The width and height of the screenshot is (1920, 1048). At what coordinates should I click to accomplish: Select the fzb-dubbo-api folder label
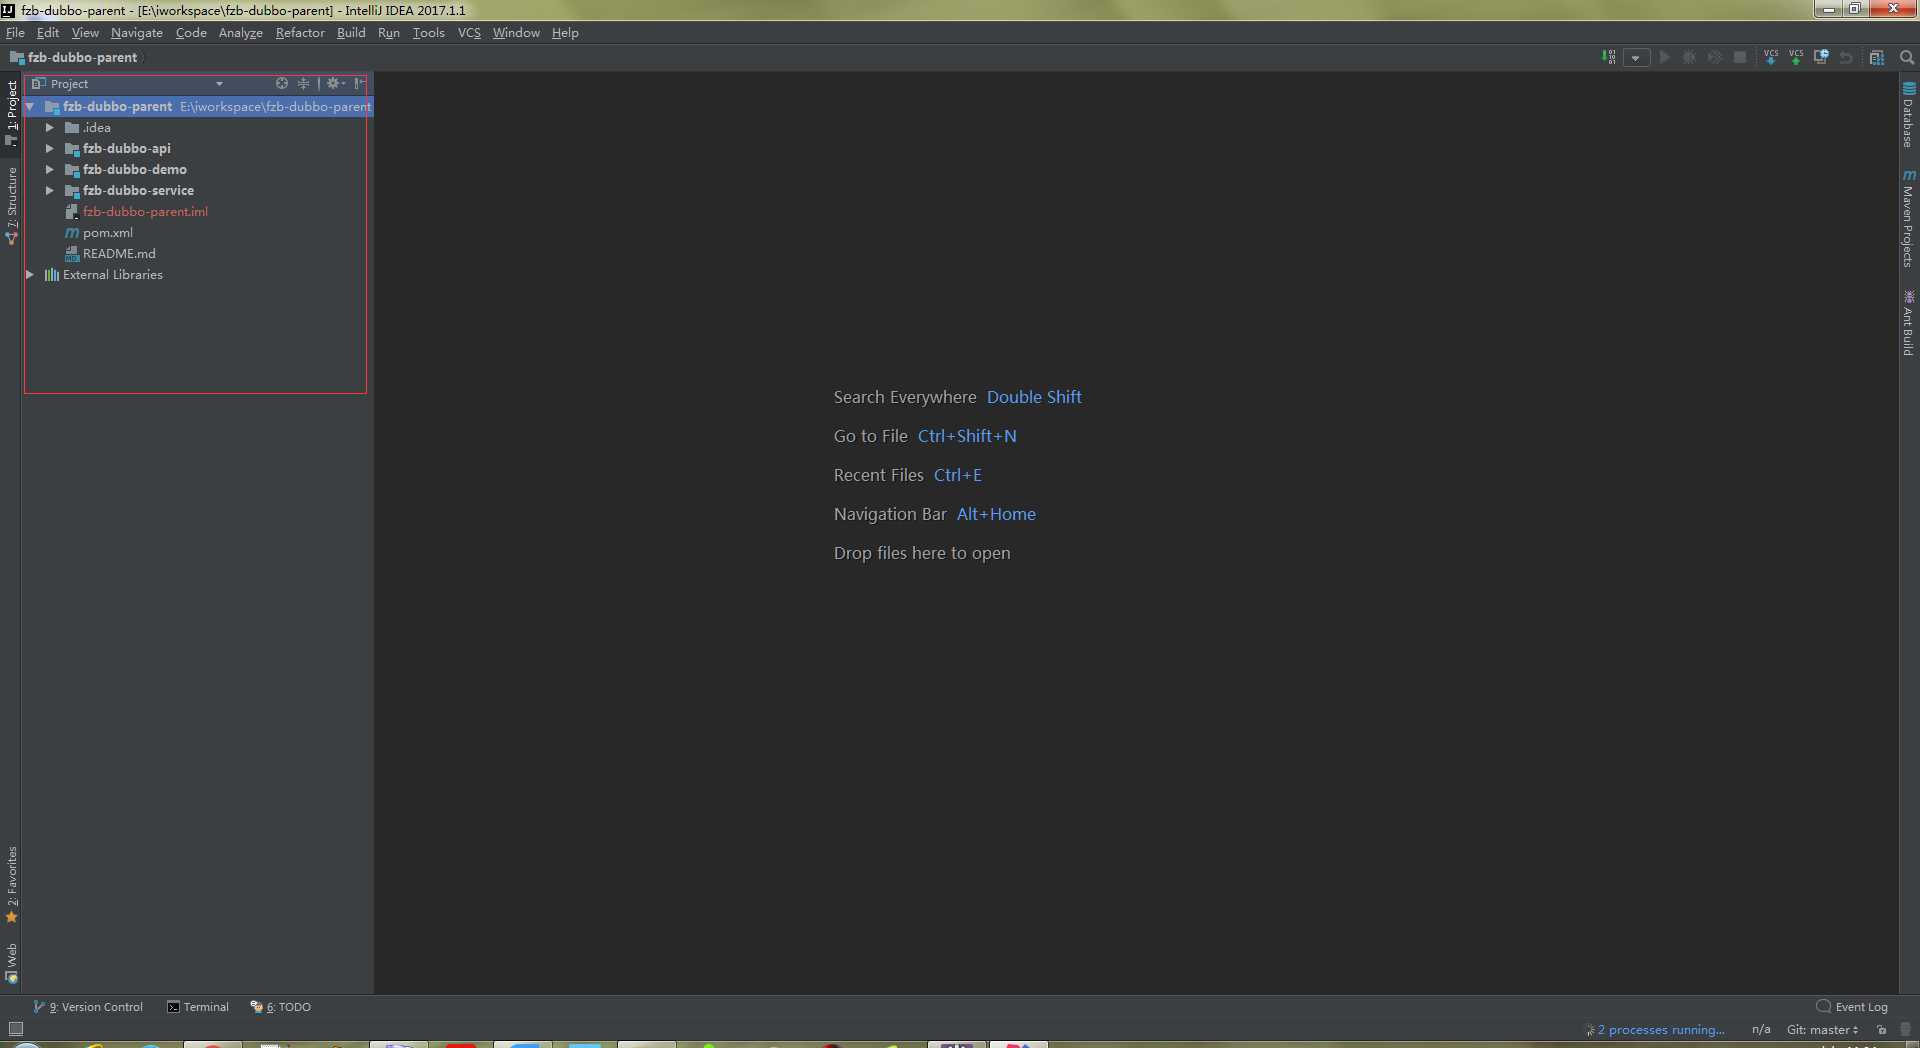pos(127,148)
